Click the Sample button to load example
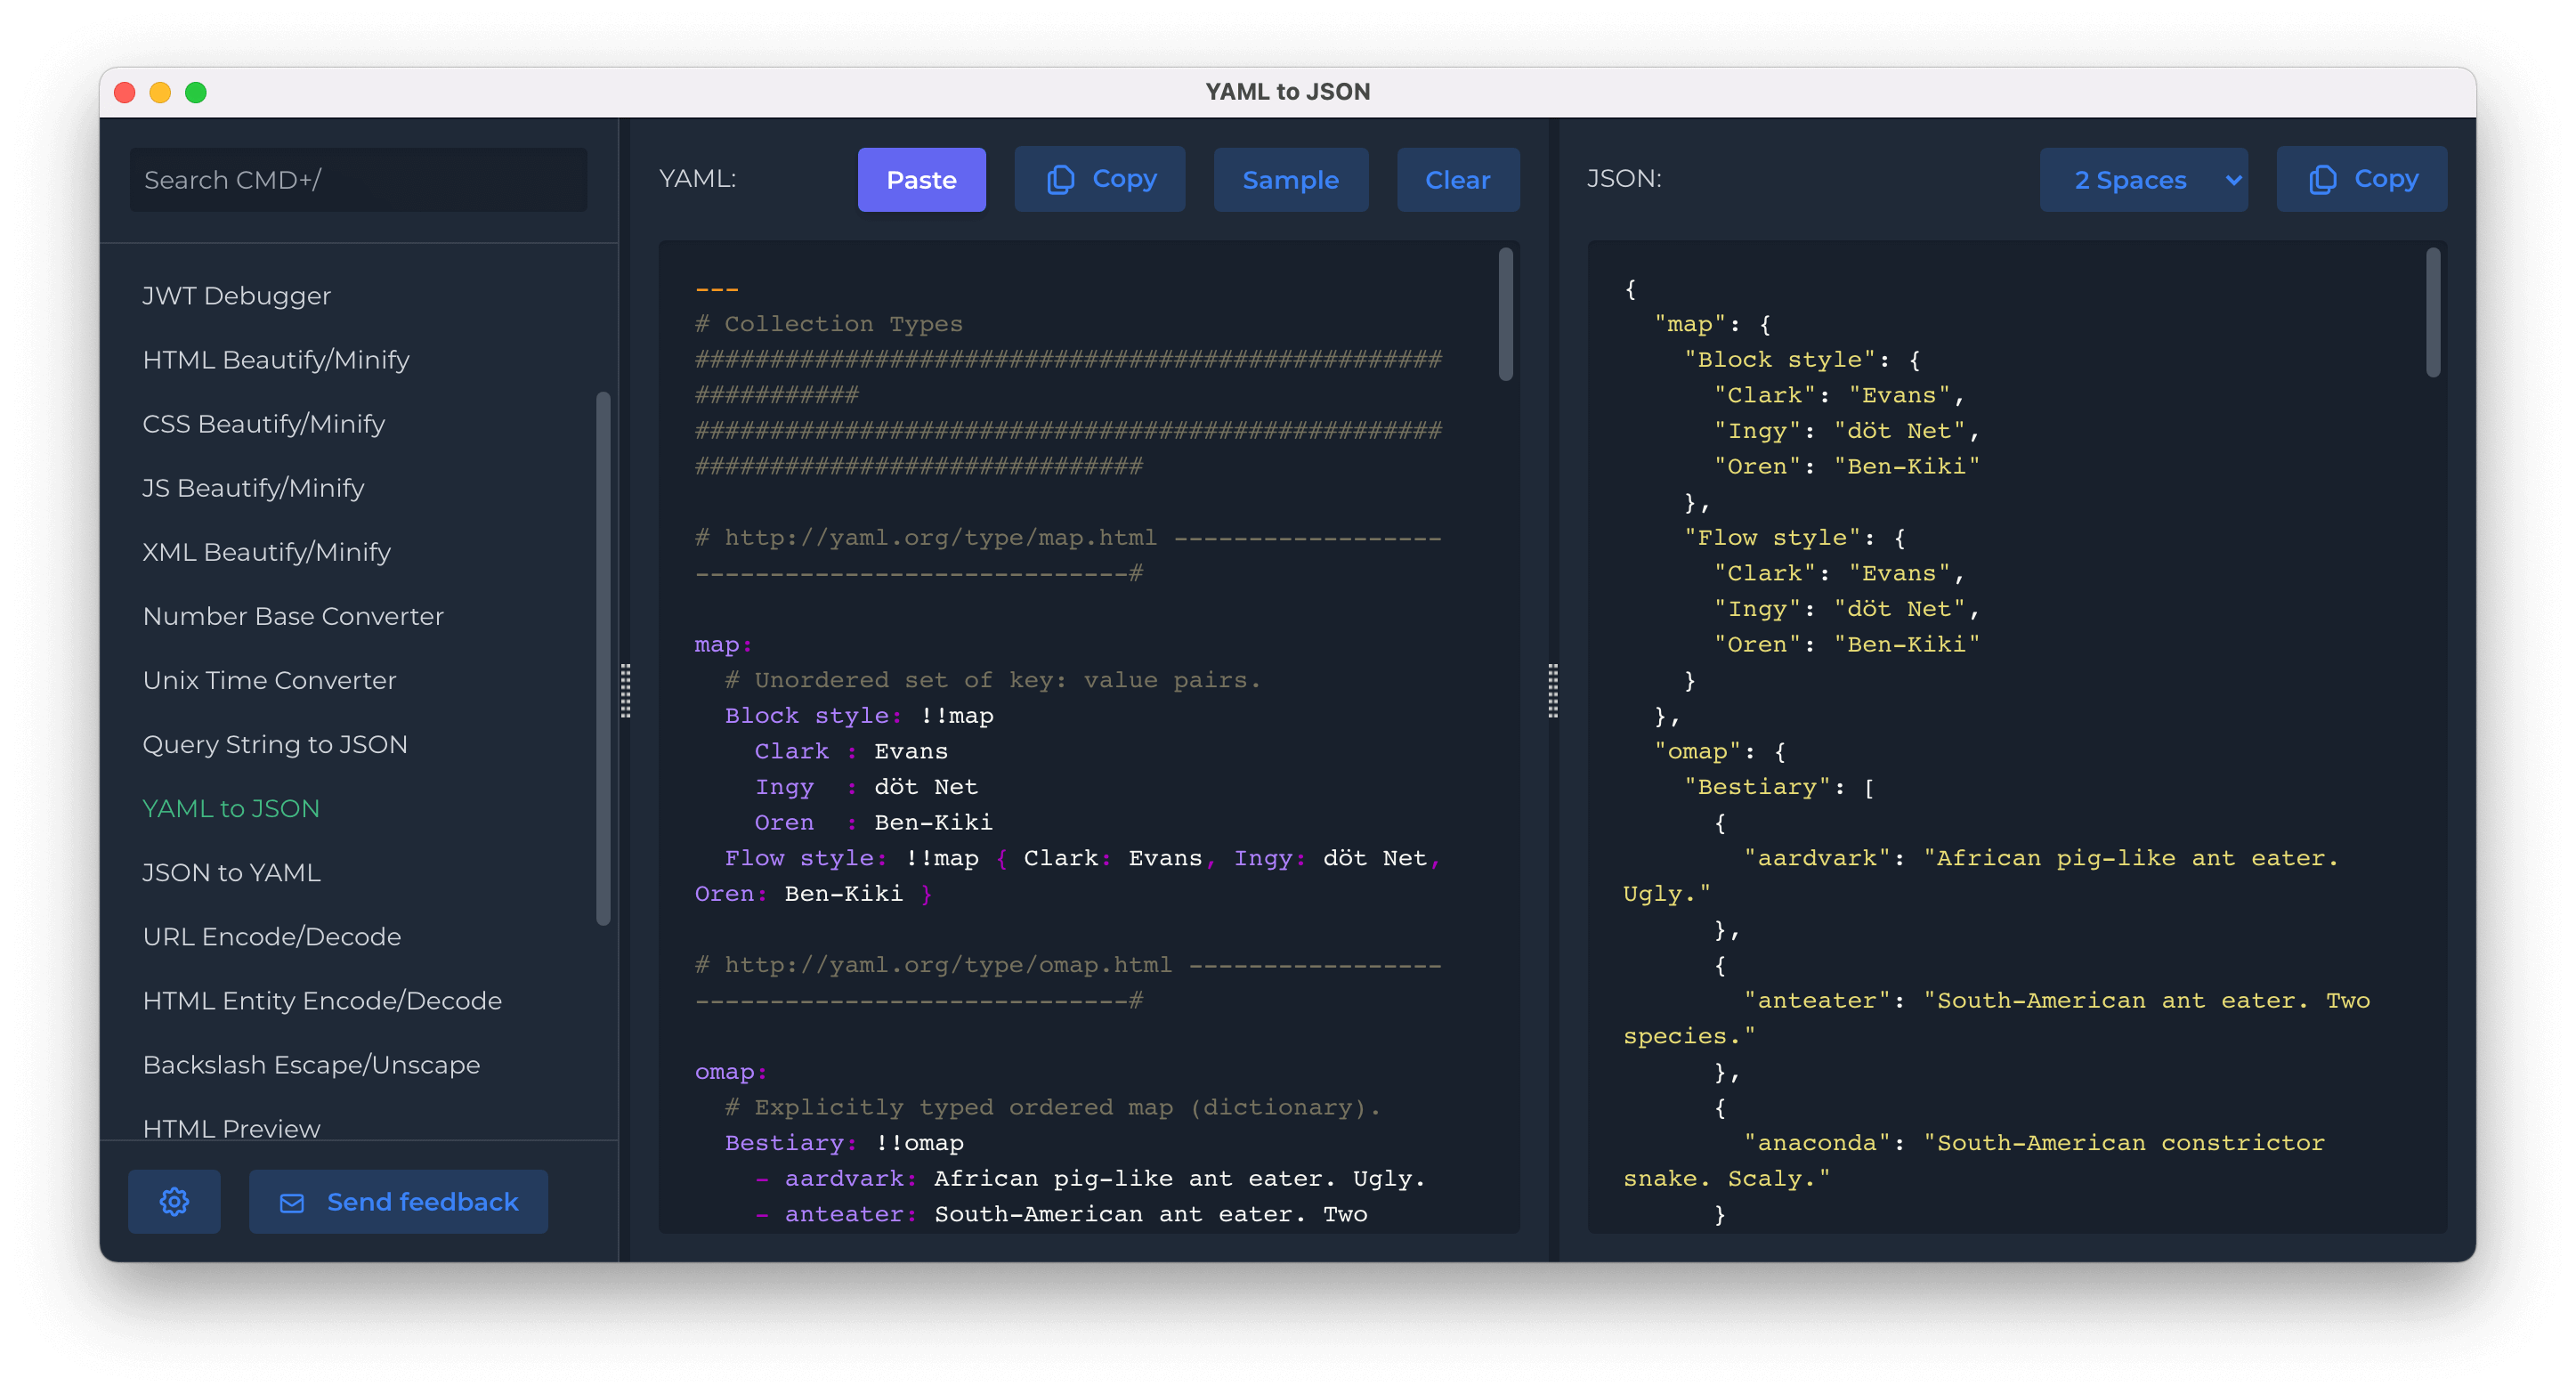The image size is (2576, 1394). coord(1289,177)
